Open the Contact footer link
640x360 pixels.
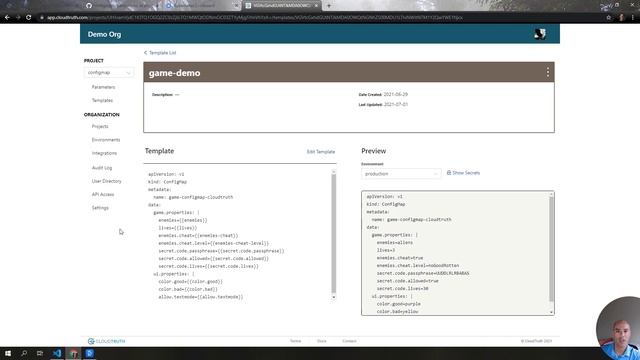click(x=349, y=341)
